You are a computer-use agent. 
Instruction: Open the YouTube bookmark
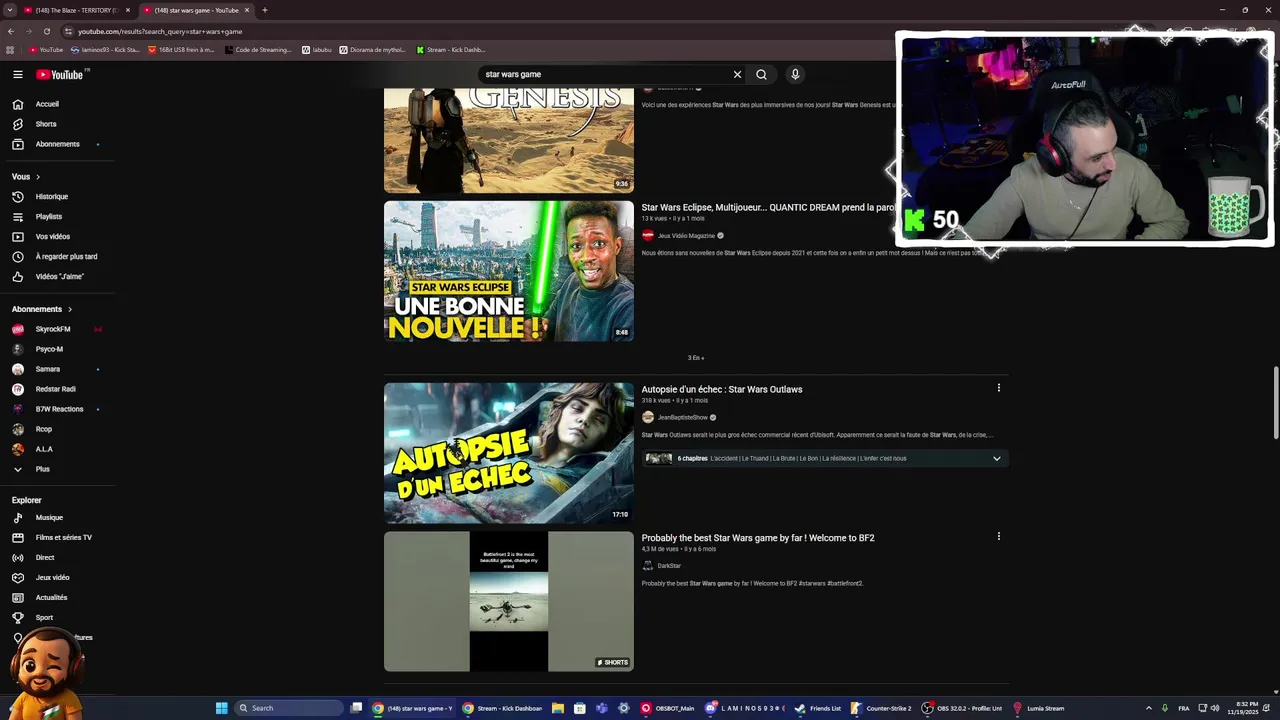tap(45, 49)
